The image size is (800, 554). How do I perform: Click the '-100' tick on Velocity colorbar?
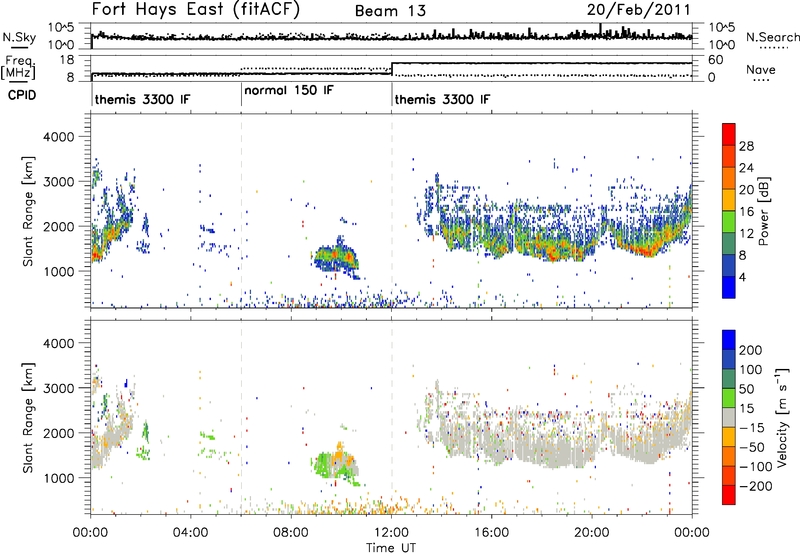pyautogui.click(x=755, y=466)
